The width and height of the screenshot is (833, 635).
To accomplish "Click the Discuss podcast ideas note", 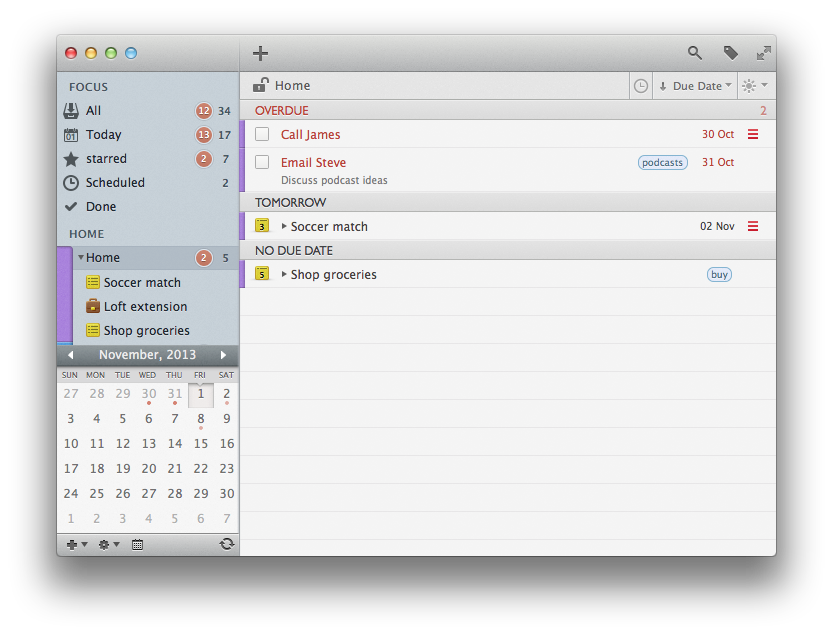I will (334, 180).
